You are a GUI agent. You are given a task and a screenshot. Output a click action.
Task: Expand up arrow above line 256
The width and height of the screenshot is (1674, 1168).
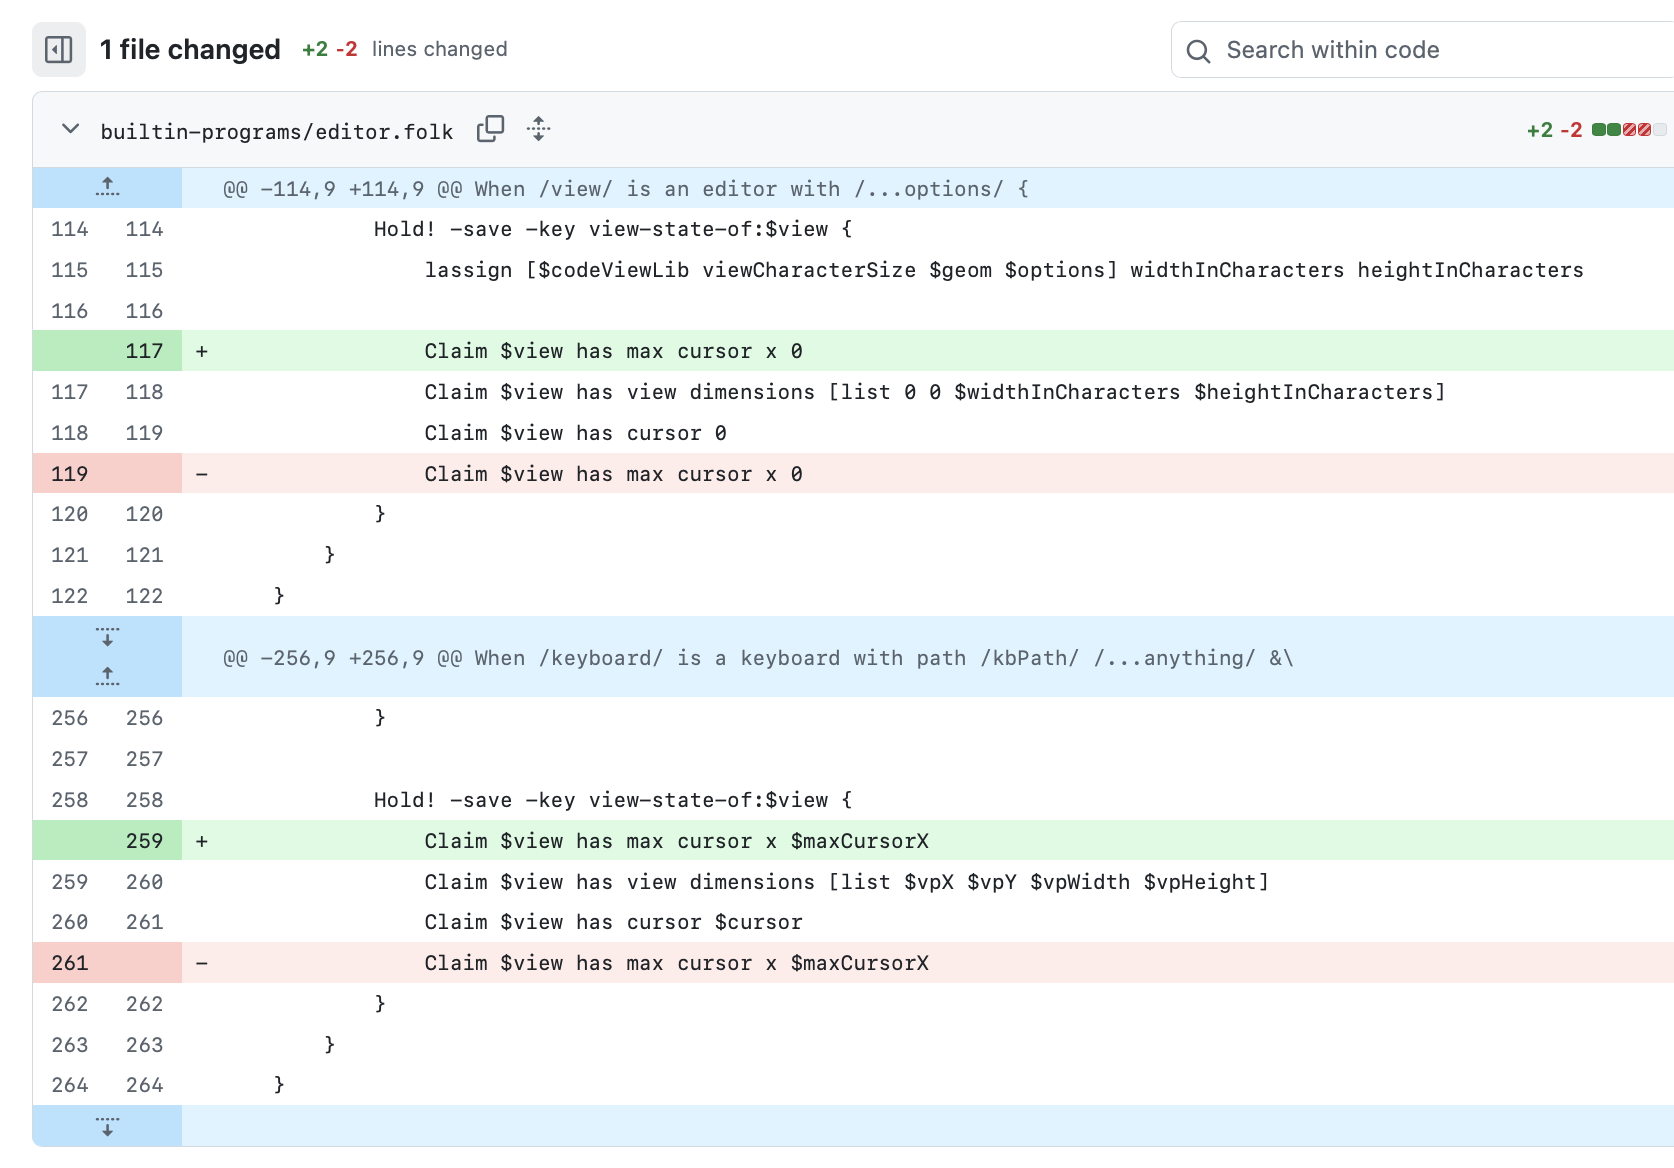pyautogui.click(x=107, y=677)
